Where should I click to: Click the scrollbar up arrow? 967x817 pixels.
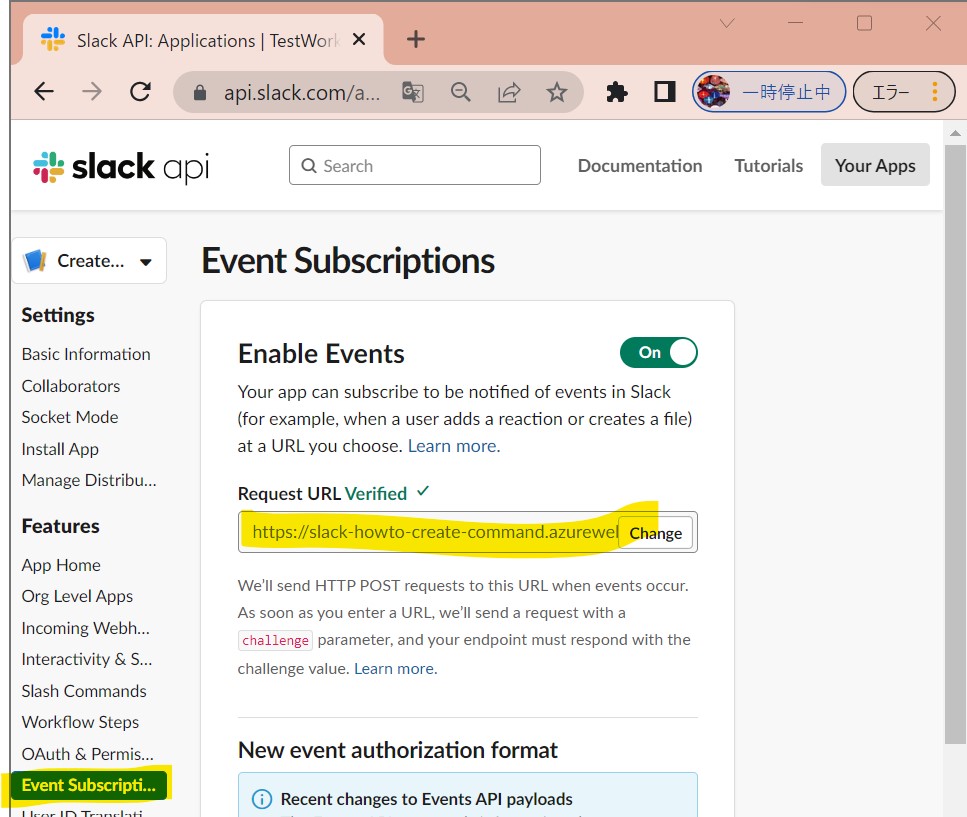point(955,133)
